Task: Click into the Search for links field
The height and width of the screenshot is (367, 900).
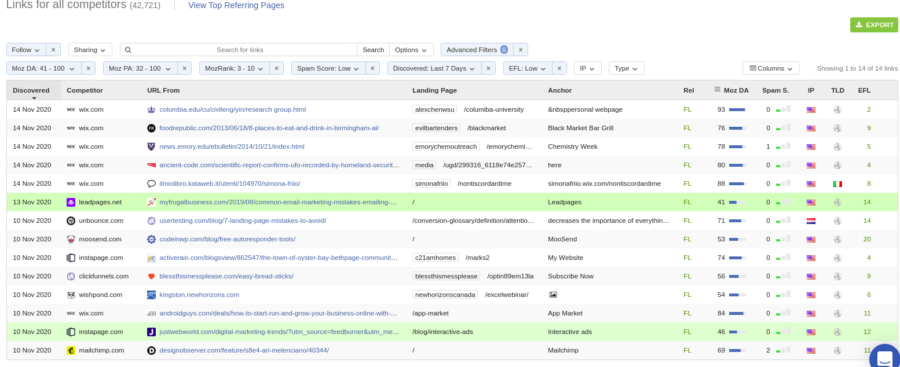Action: click(x=240, y=50)
